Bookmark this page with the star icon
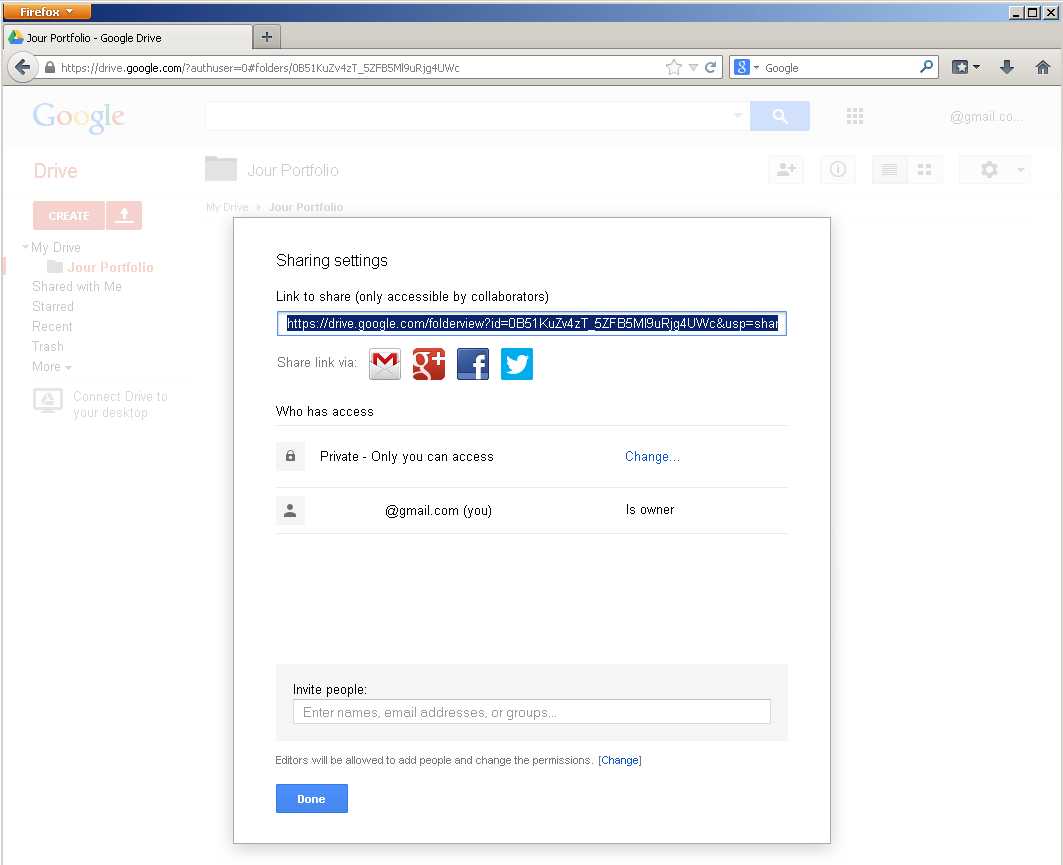Image resolution: width=1063 pixels, height=865 pixels. click(674, 68)
